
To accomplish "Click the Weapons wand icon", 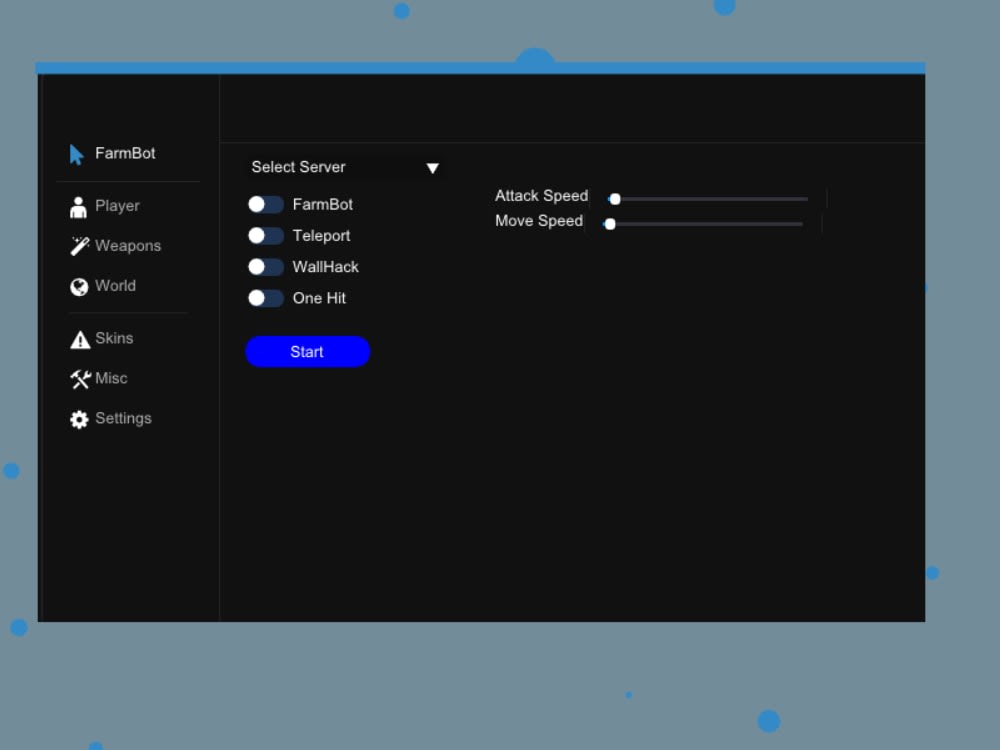I will pos(78,246).
